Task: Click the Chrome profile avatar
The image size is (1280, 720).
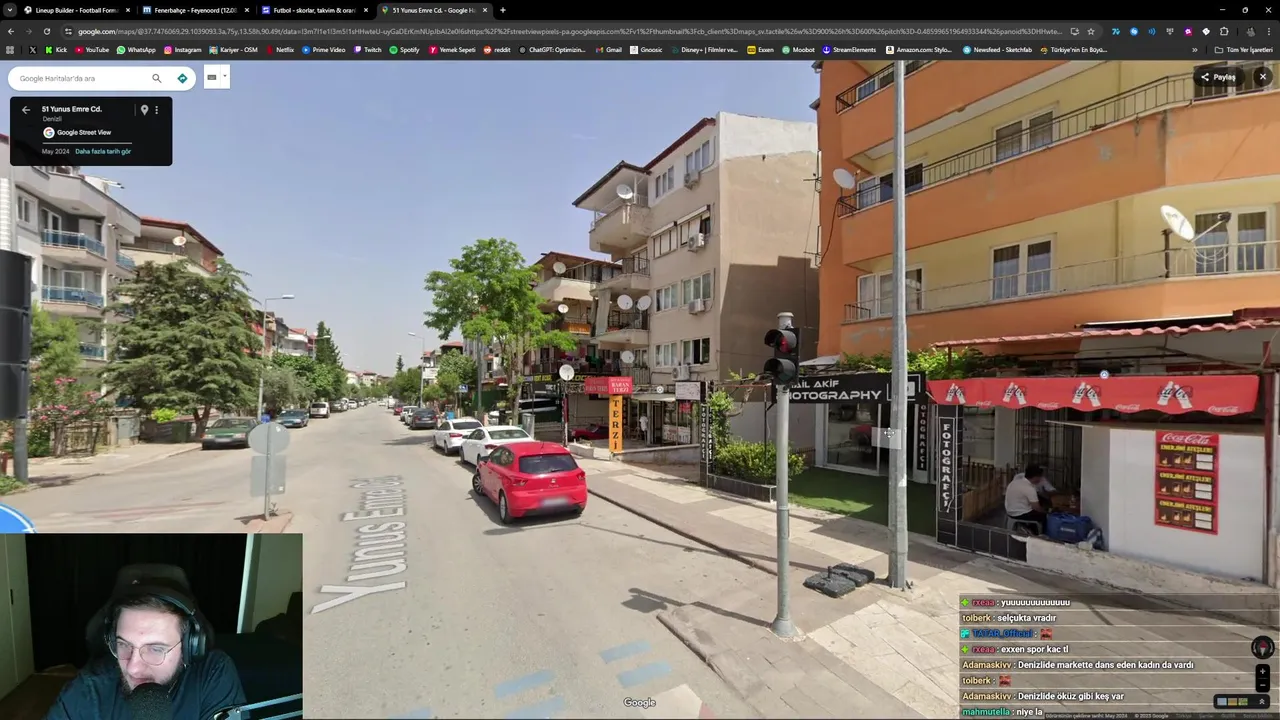Action: click(x=1250, y=31)
